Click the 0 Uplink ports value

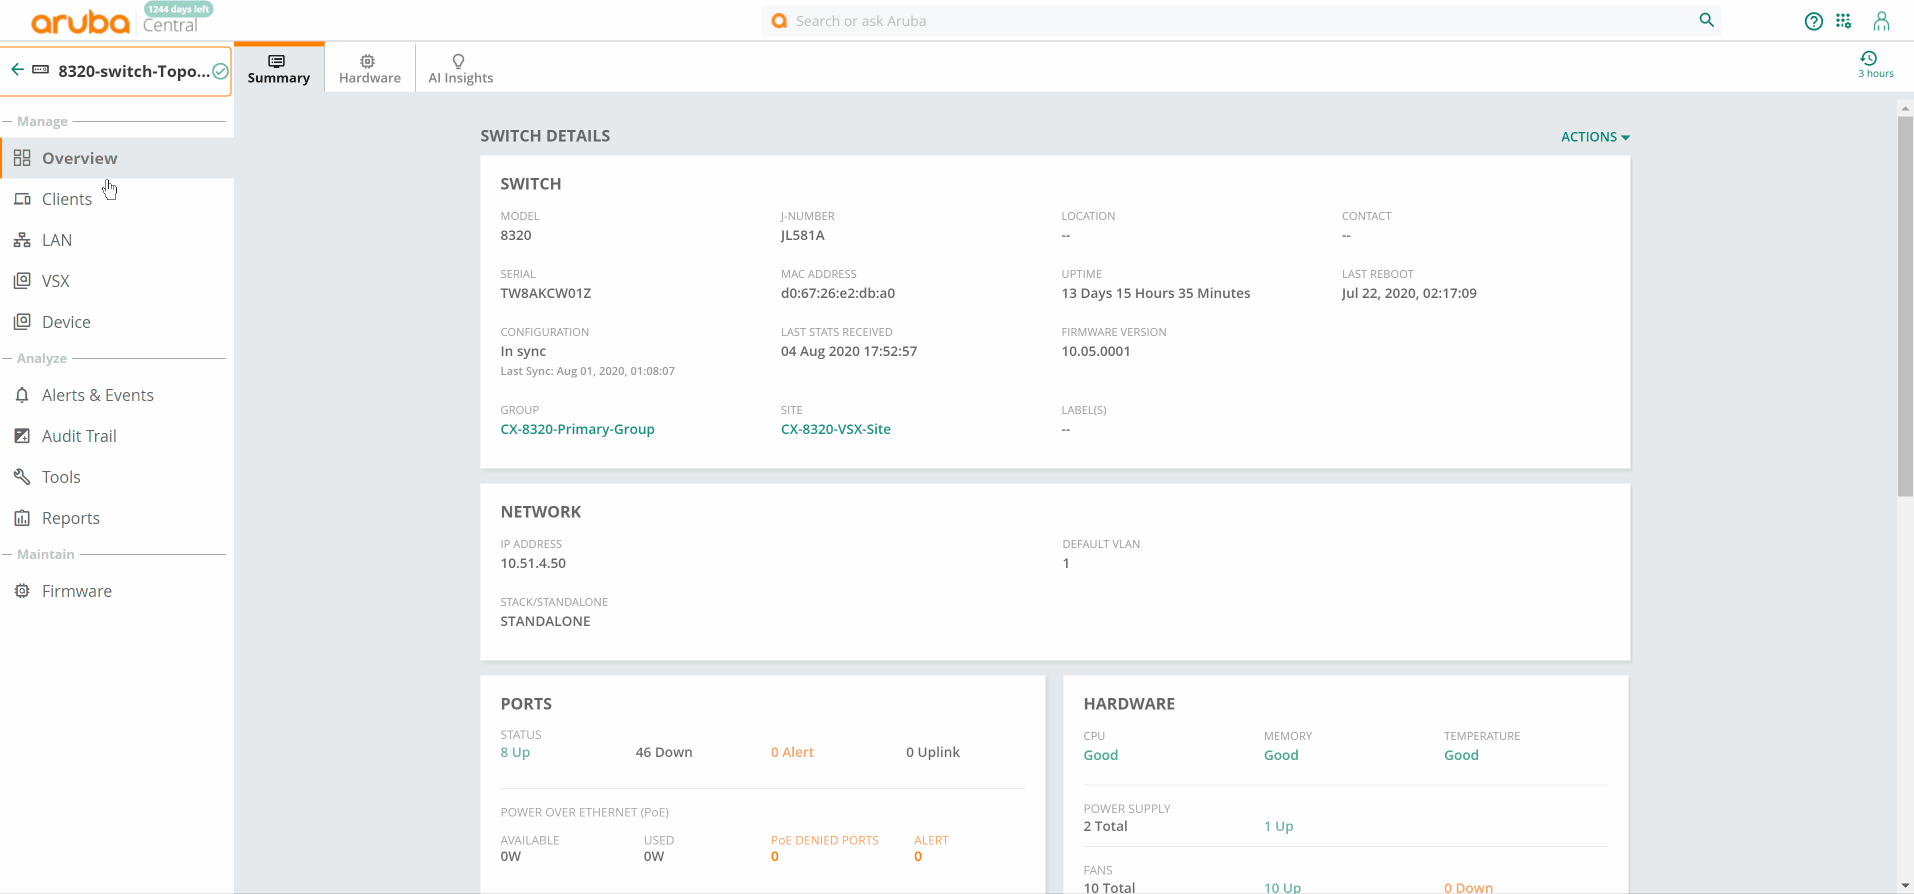click(x=933, y=752)
